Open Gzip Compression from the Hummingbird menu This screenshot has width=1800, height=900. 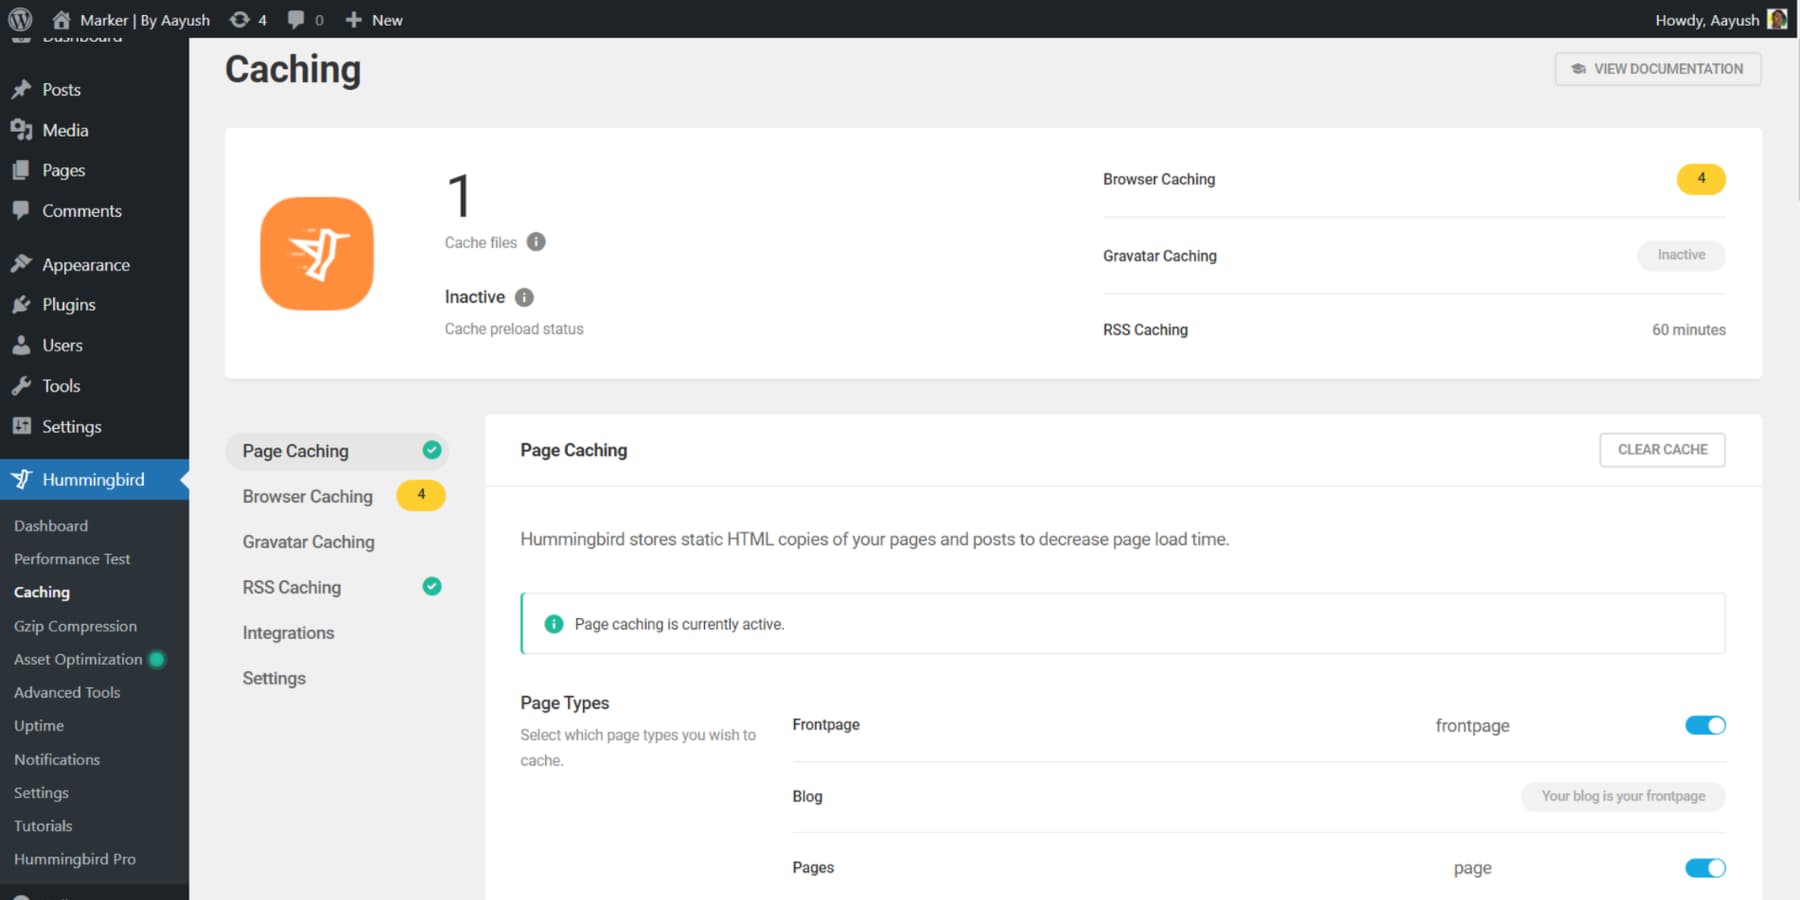click(x=75, y=625)
